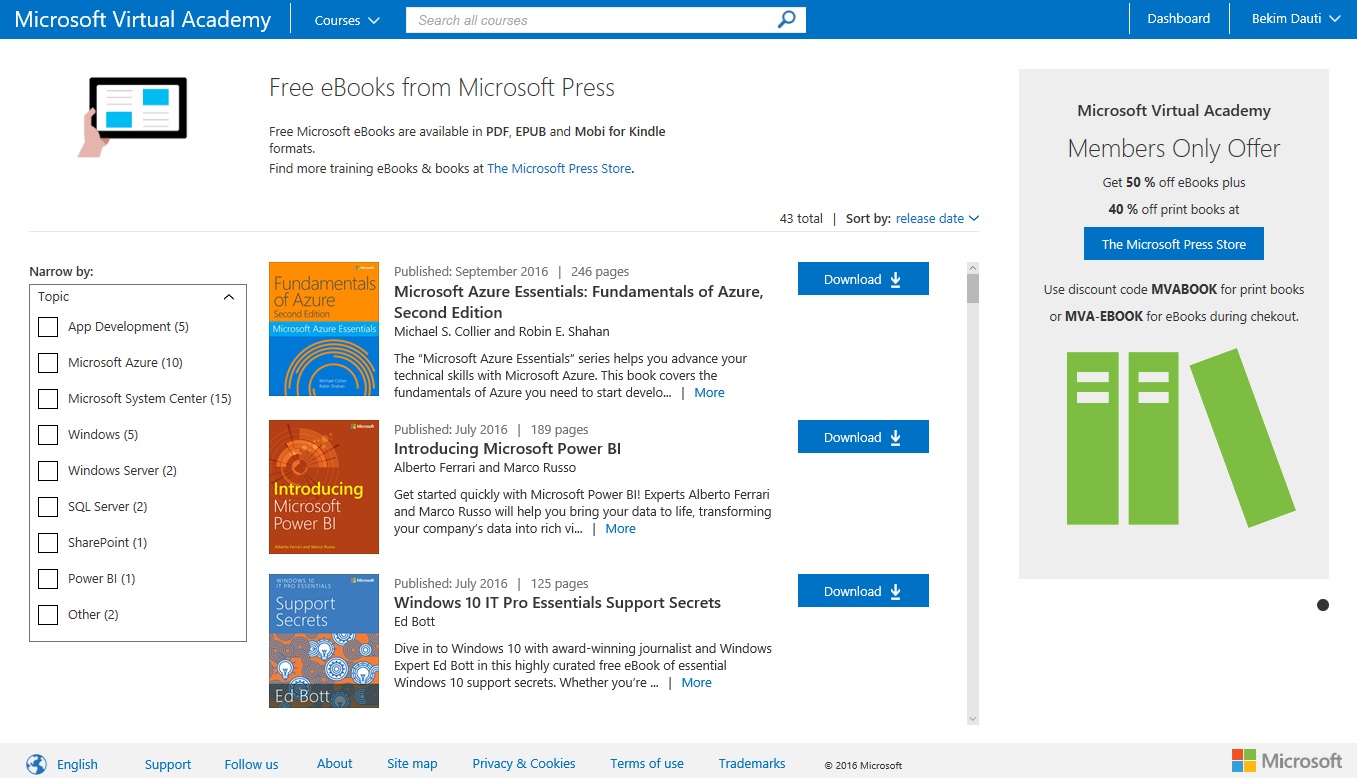The width and height of the screenshot is (1357, 778).
Task: Click the Azure Essentials Second Edition title
Action: click(x=578, y=302)
